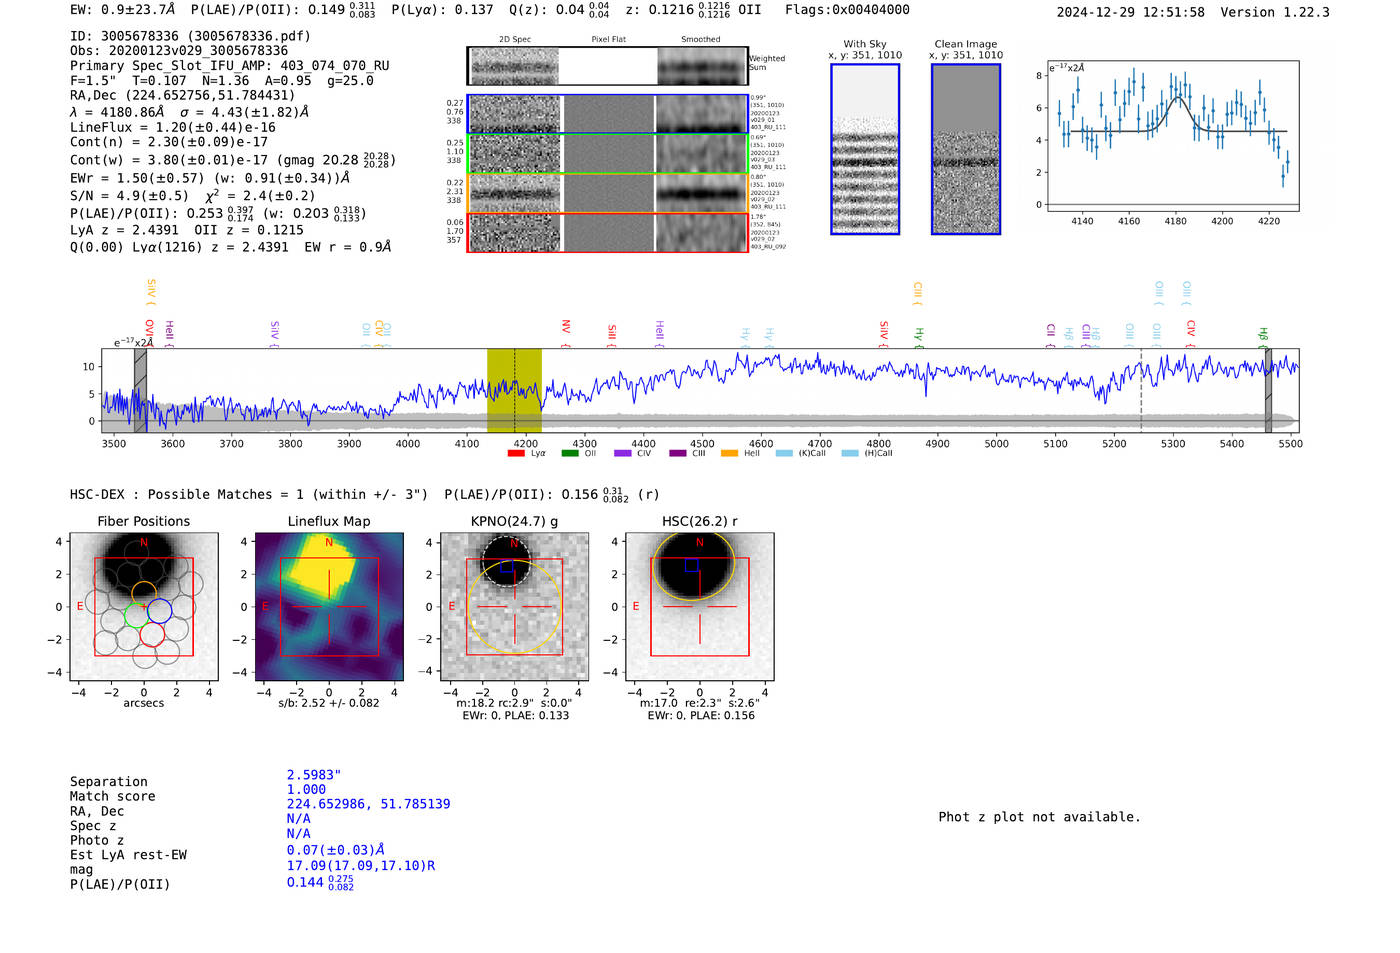Select the green fiber circle in Fiber Positions
Screen dimensions: 1400x953
tap(136, 615)
